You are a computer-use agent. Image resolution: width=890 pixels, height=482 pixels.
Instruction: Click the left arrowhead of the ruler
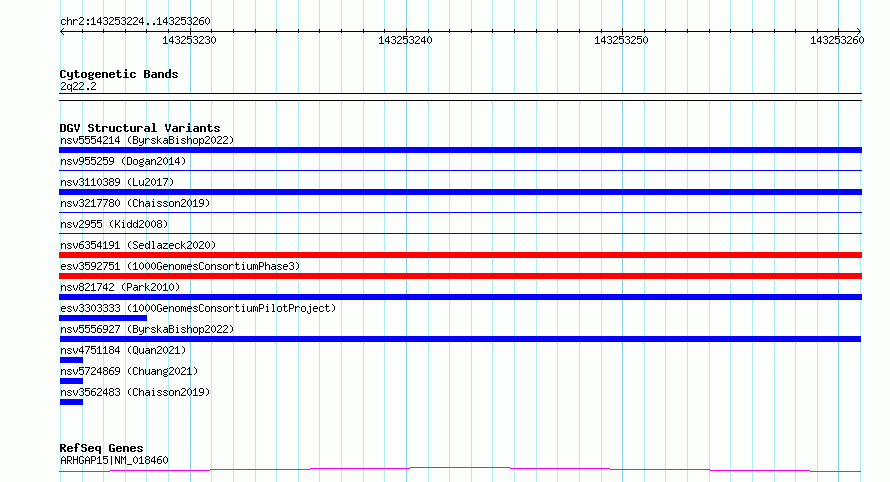tap(62, 32)
